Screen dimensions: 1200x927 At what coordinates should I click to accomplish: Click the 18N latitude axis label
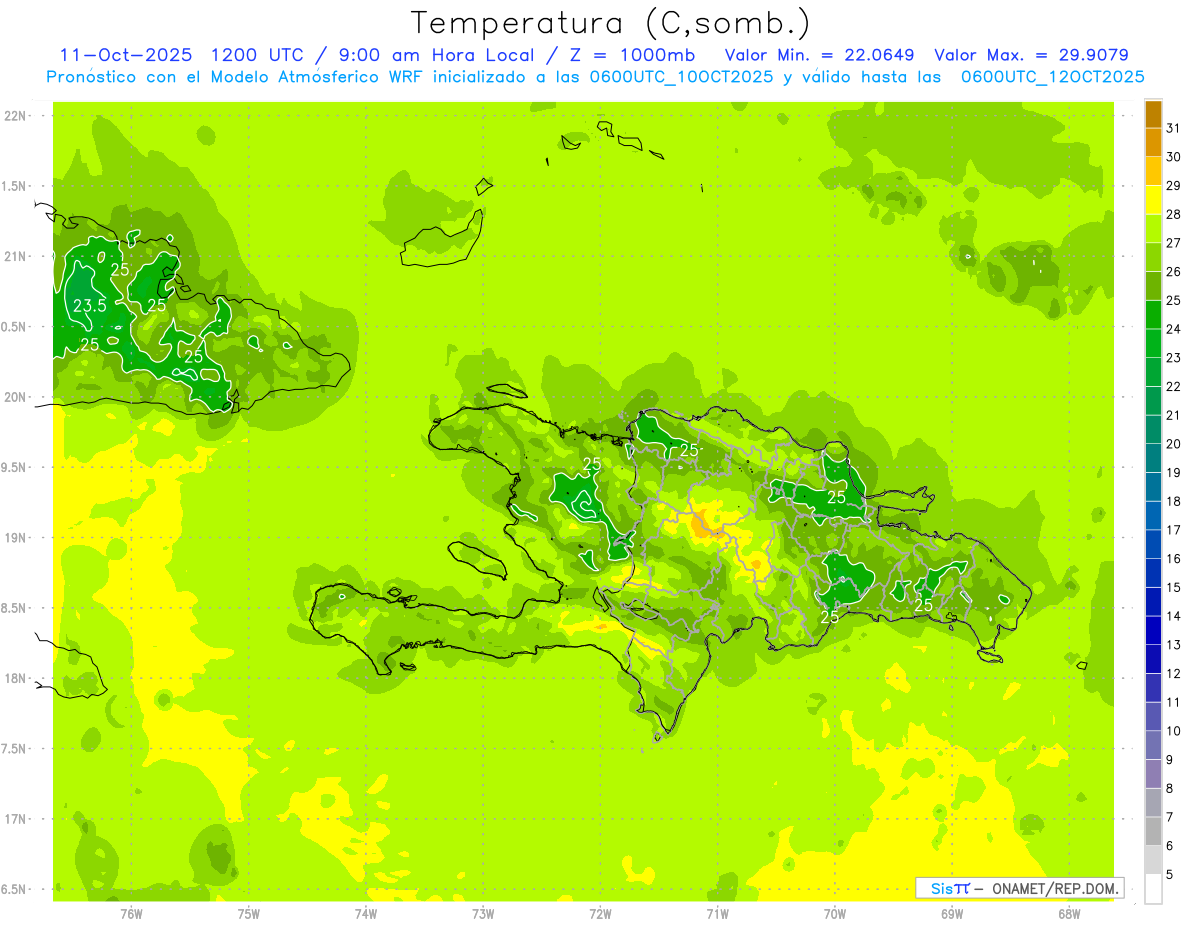tap(16, 678)
